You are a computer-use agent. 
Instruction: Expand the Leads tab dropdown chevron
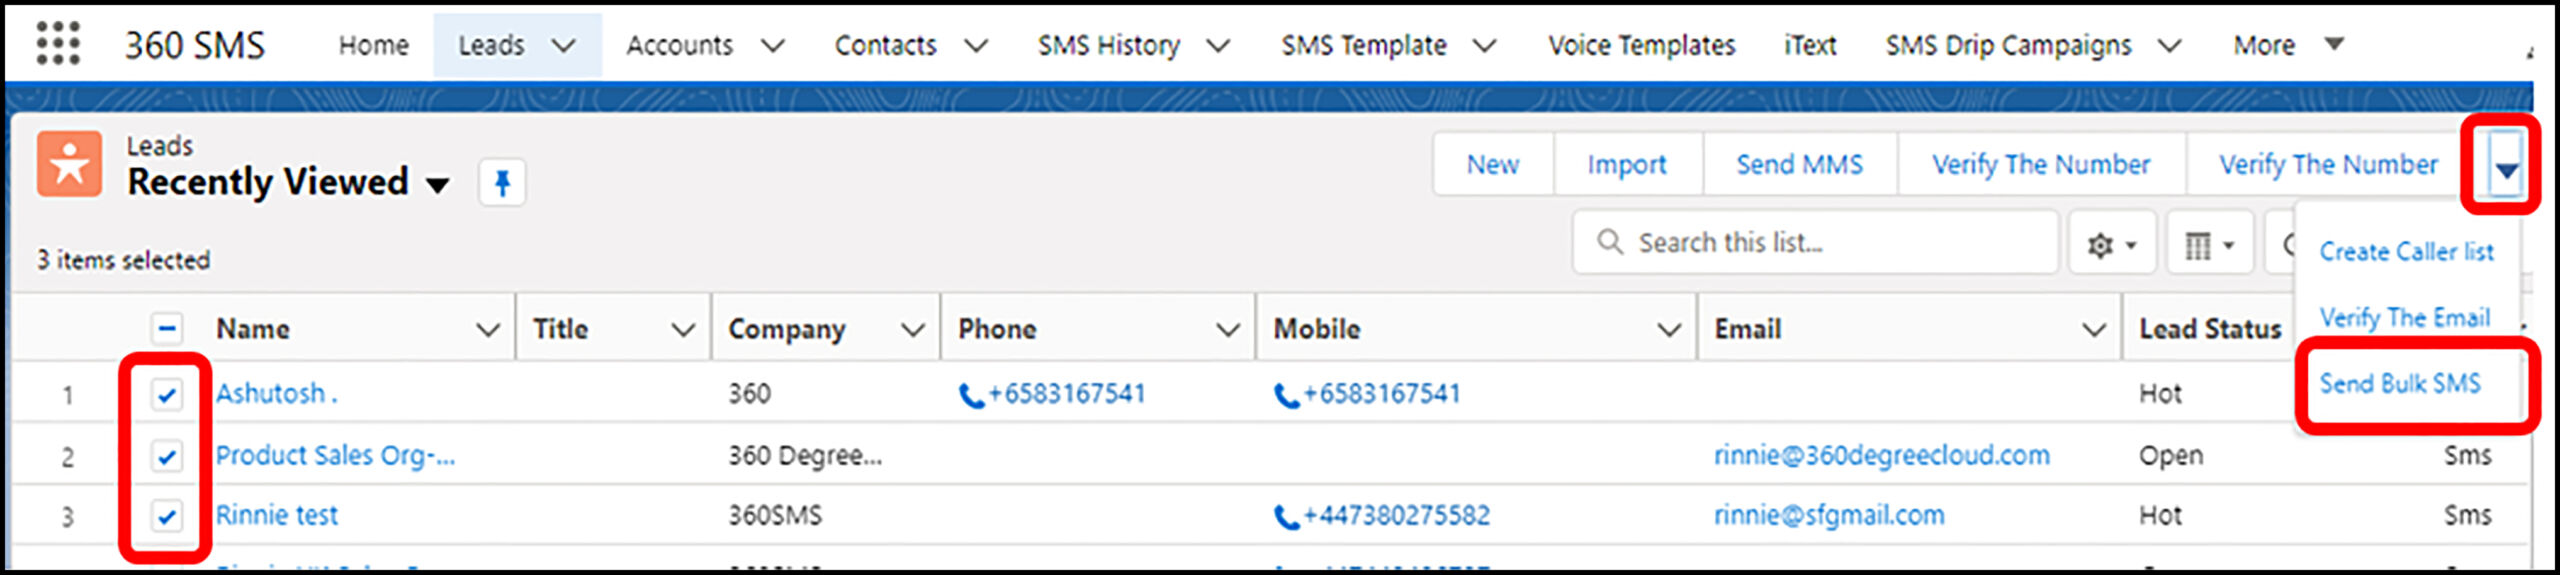tap(564, 45)
